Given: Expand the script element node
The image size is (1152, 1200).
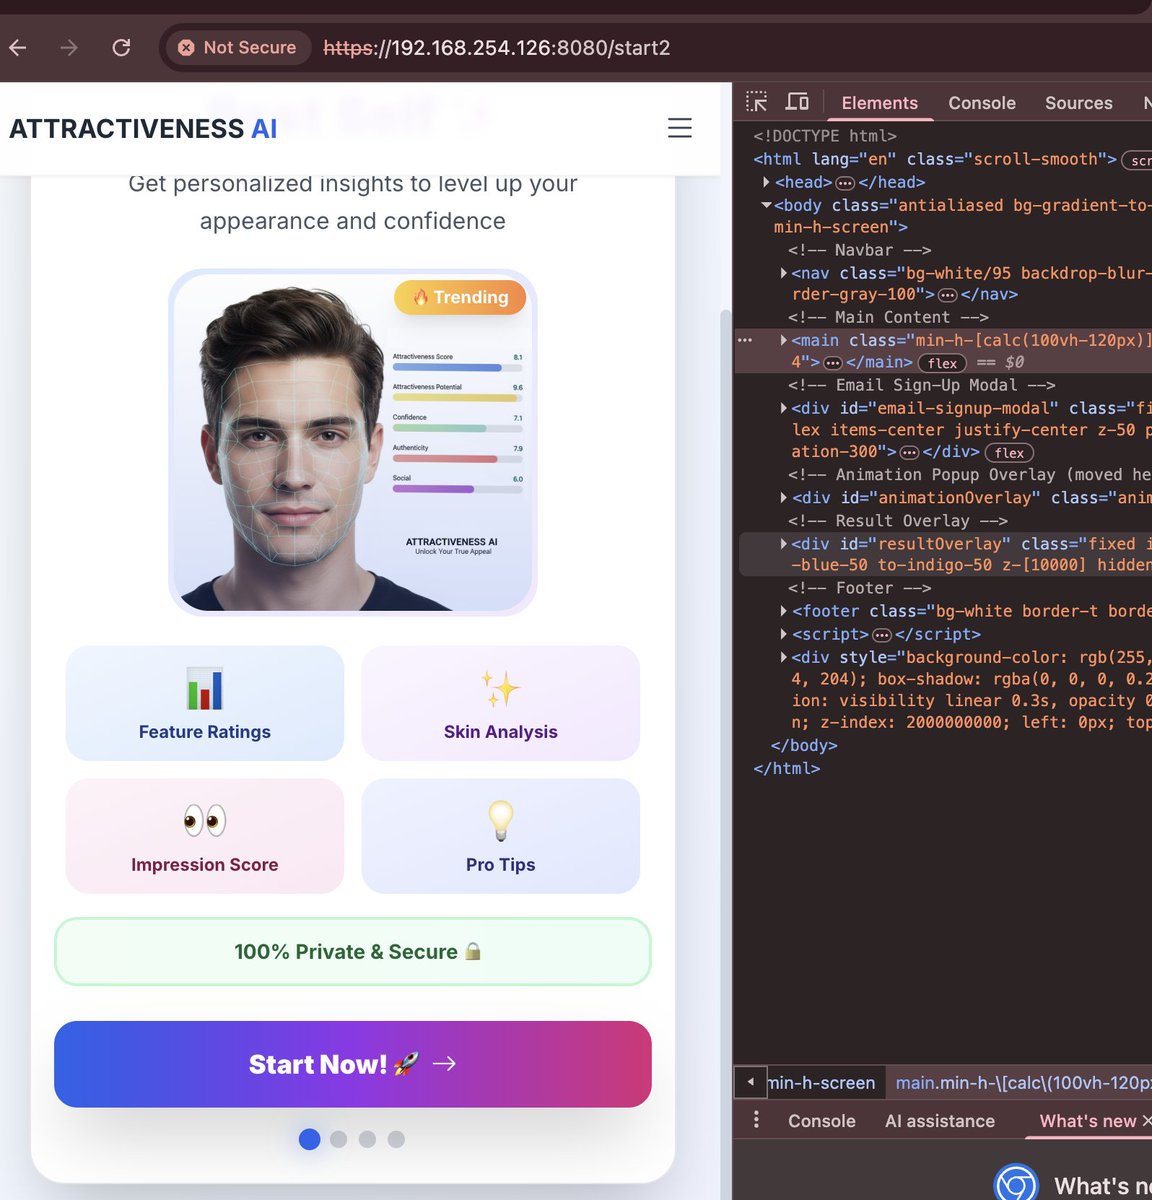Looking at the screenshot, I should pyautogui.click(x=783, y=634).
